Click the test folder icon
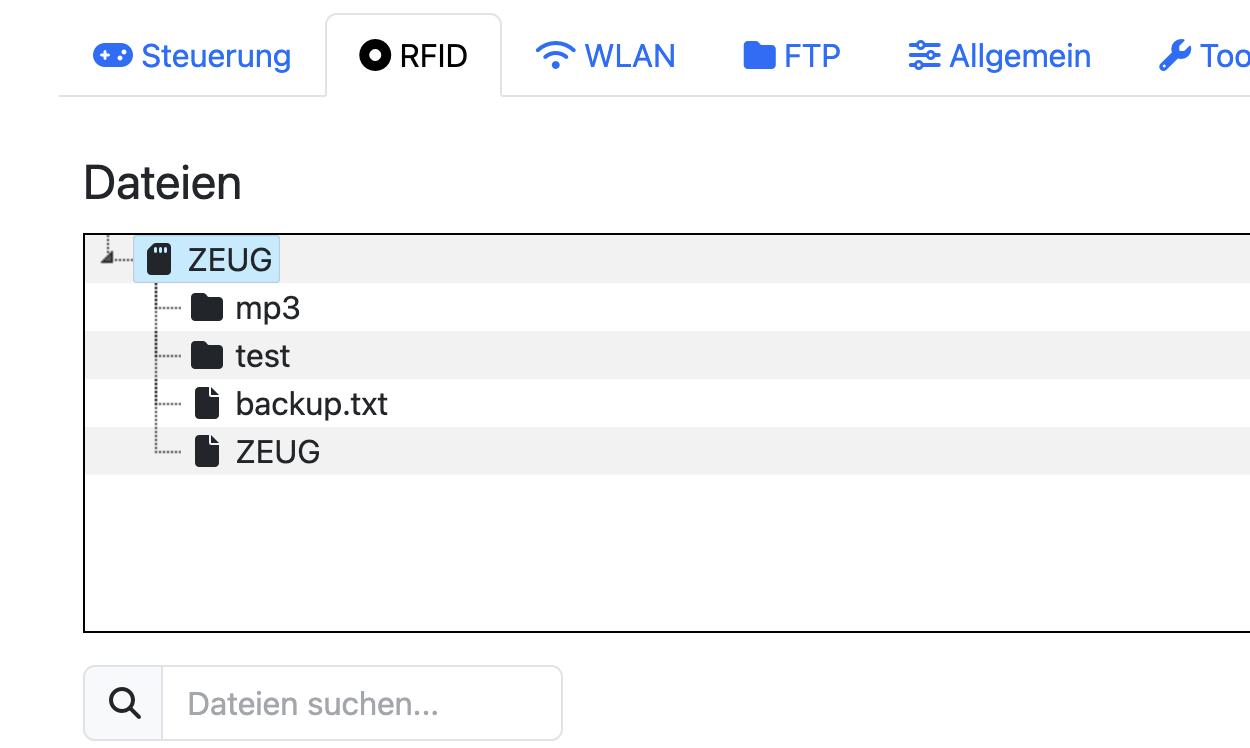The image size is (1250, 748). pos(207,356)
